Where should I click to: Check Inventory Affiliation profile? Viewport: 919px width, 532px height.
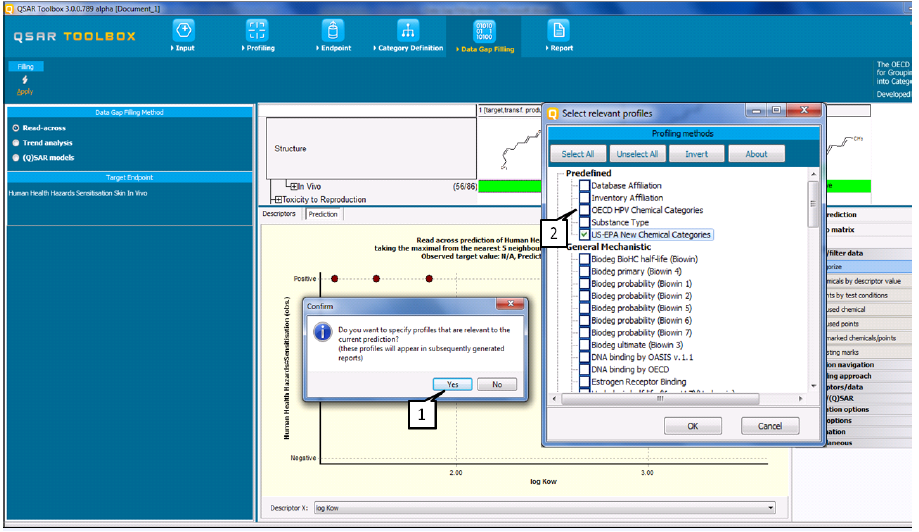coord(584,197)
